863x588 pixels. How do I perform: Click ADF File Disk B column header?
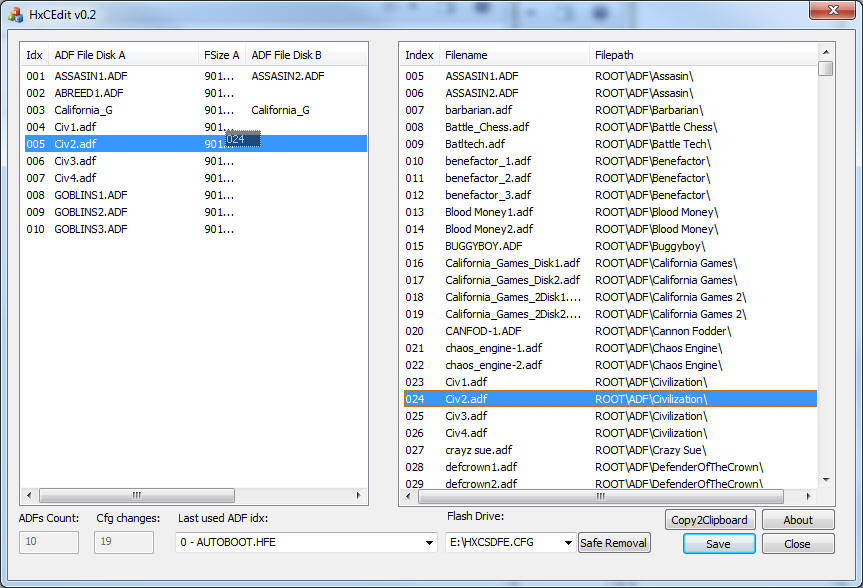point(306,55)
